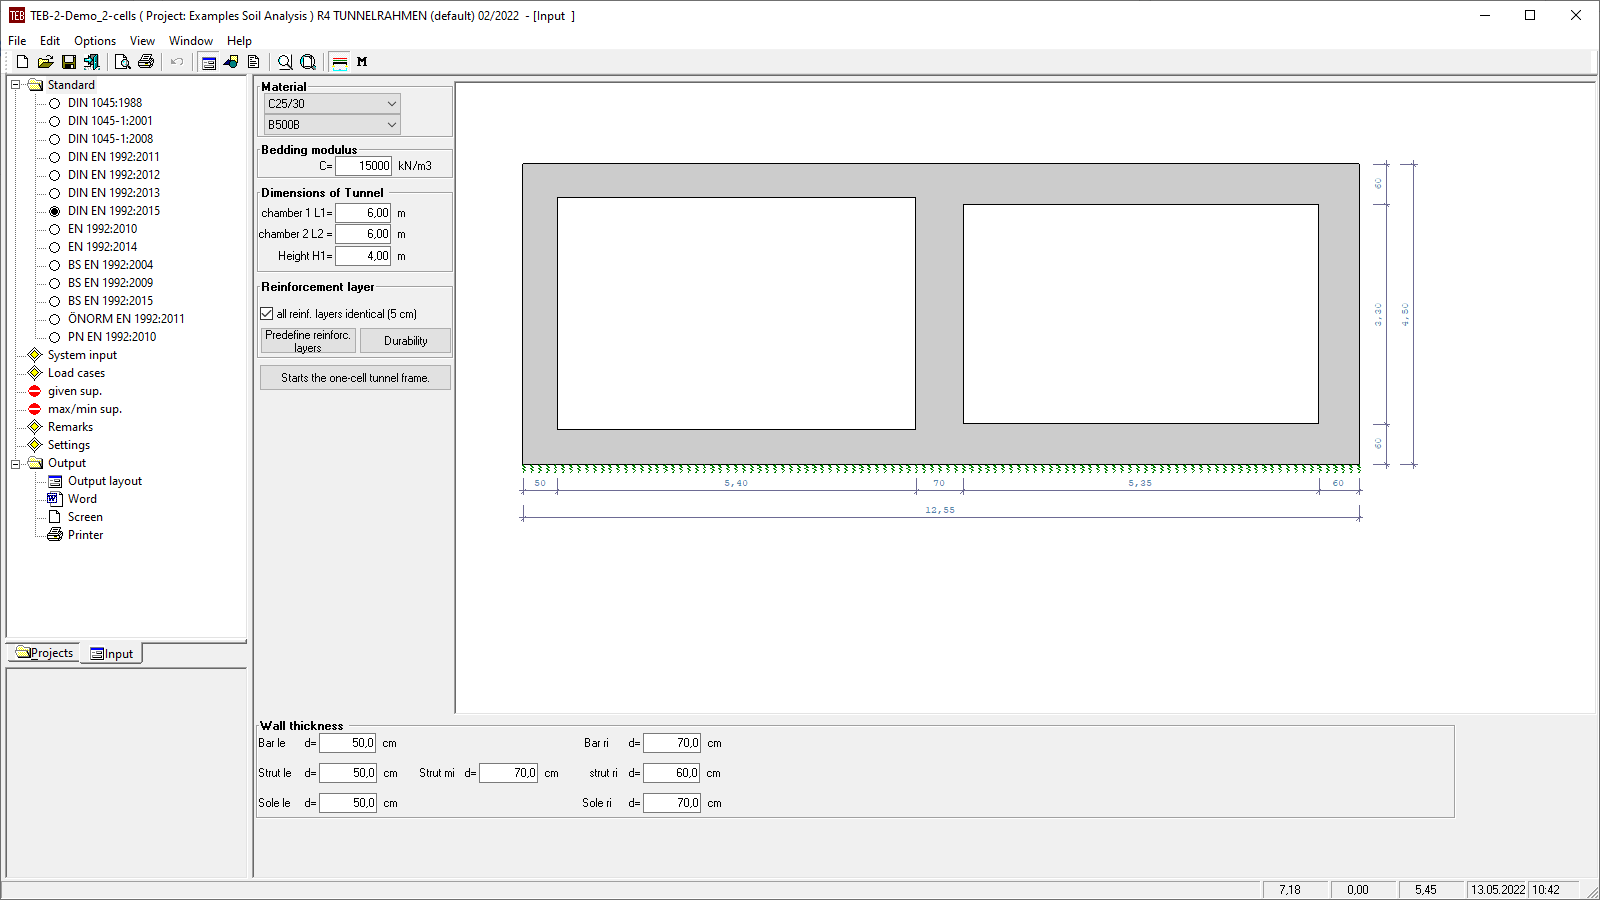The height and width of the screenshot is (900, 1600).
Task: Open the Options menu
Action: (x=95, y=41)
